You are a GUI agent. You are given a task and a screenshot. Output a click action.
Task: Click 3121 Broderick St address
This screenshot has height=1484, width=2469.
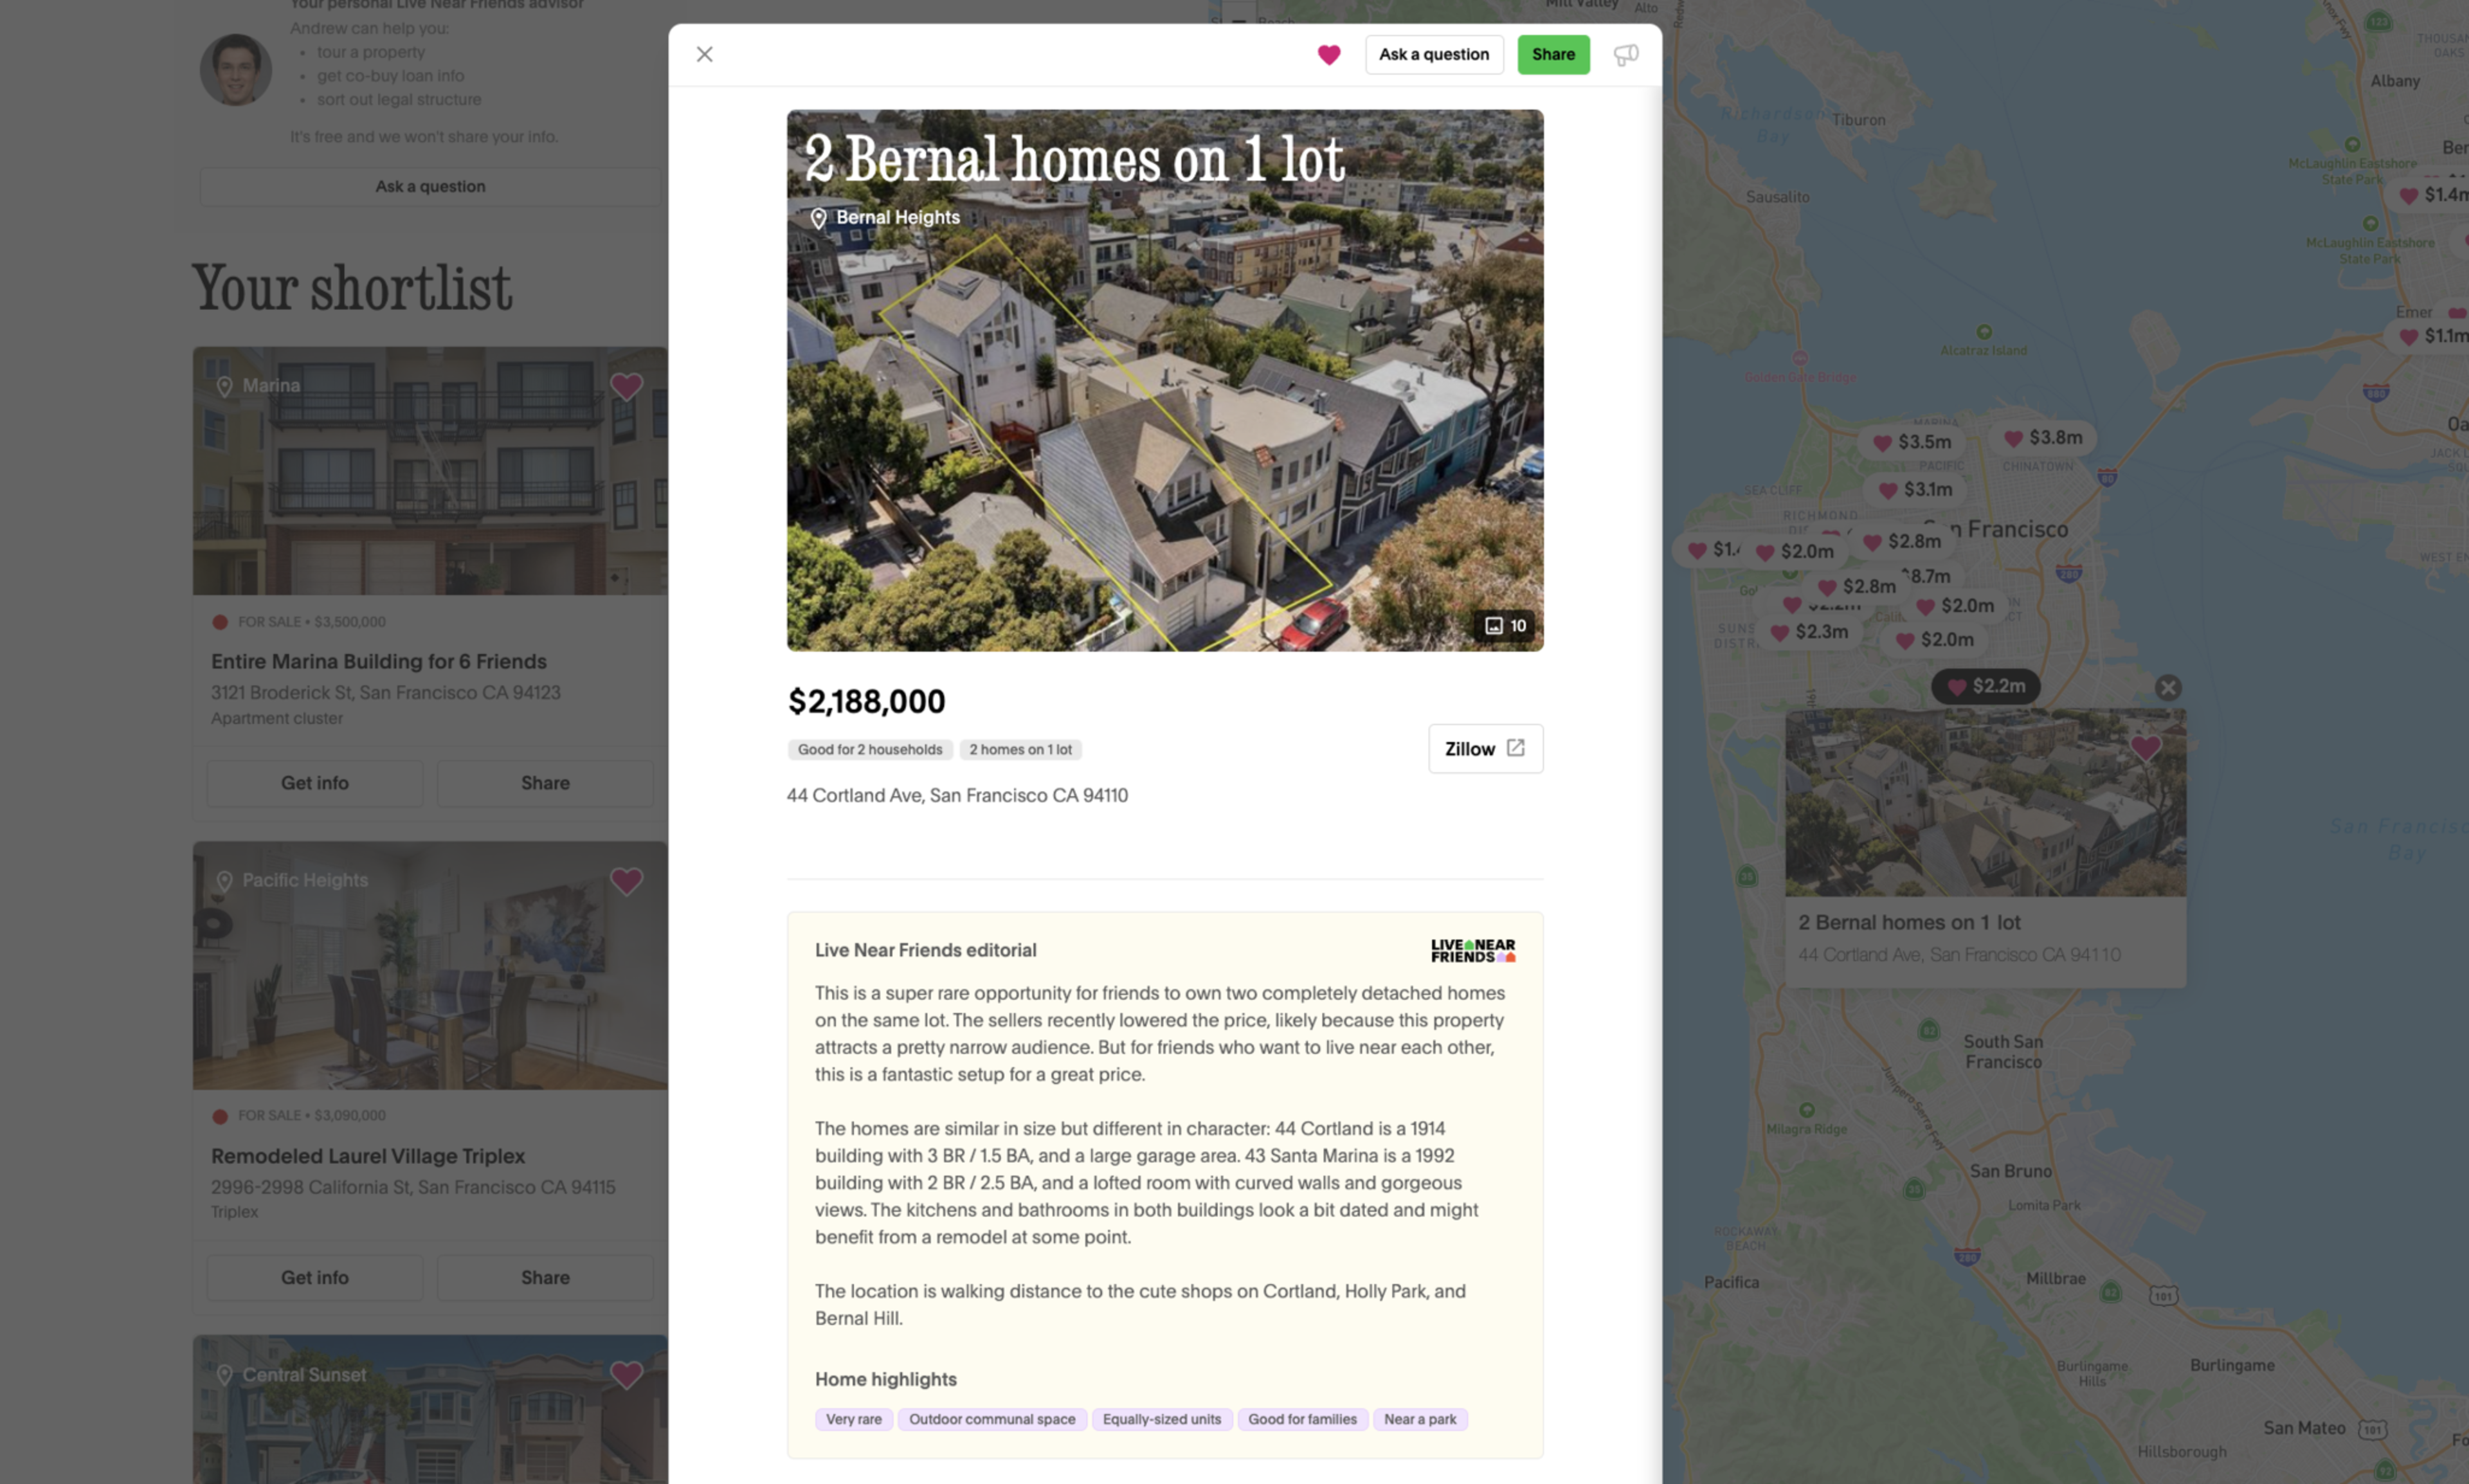coord(385,692)
